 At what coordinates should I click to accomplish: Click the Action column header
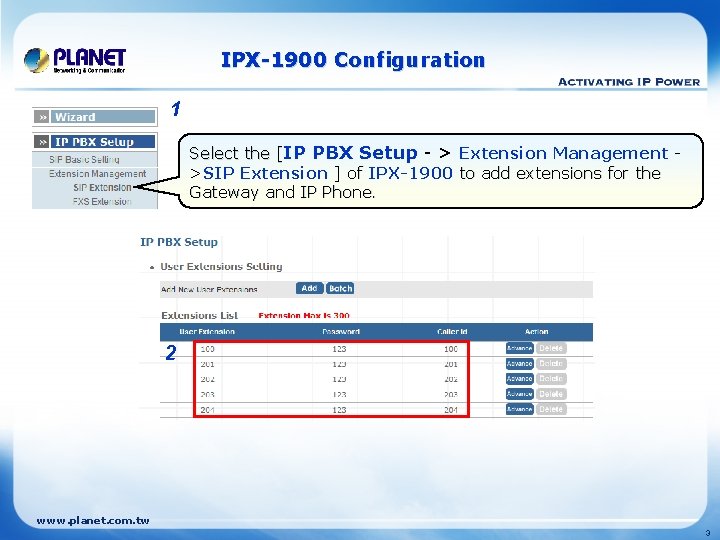[x=536, y=332]
